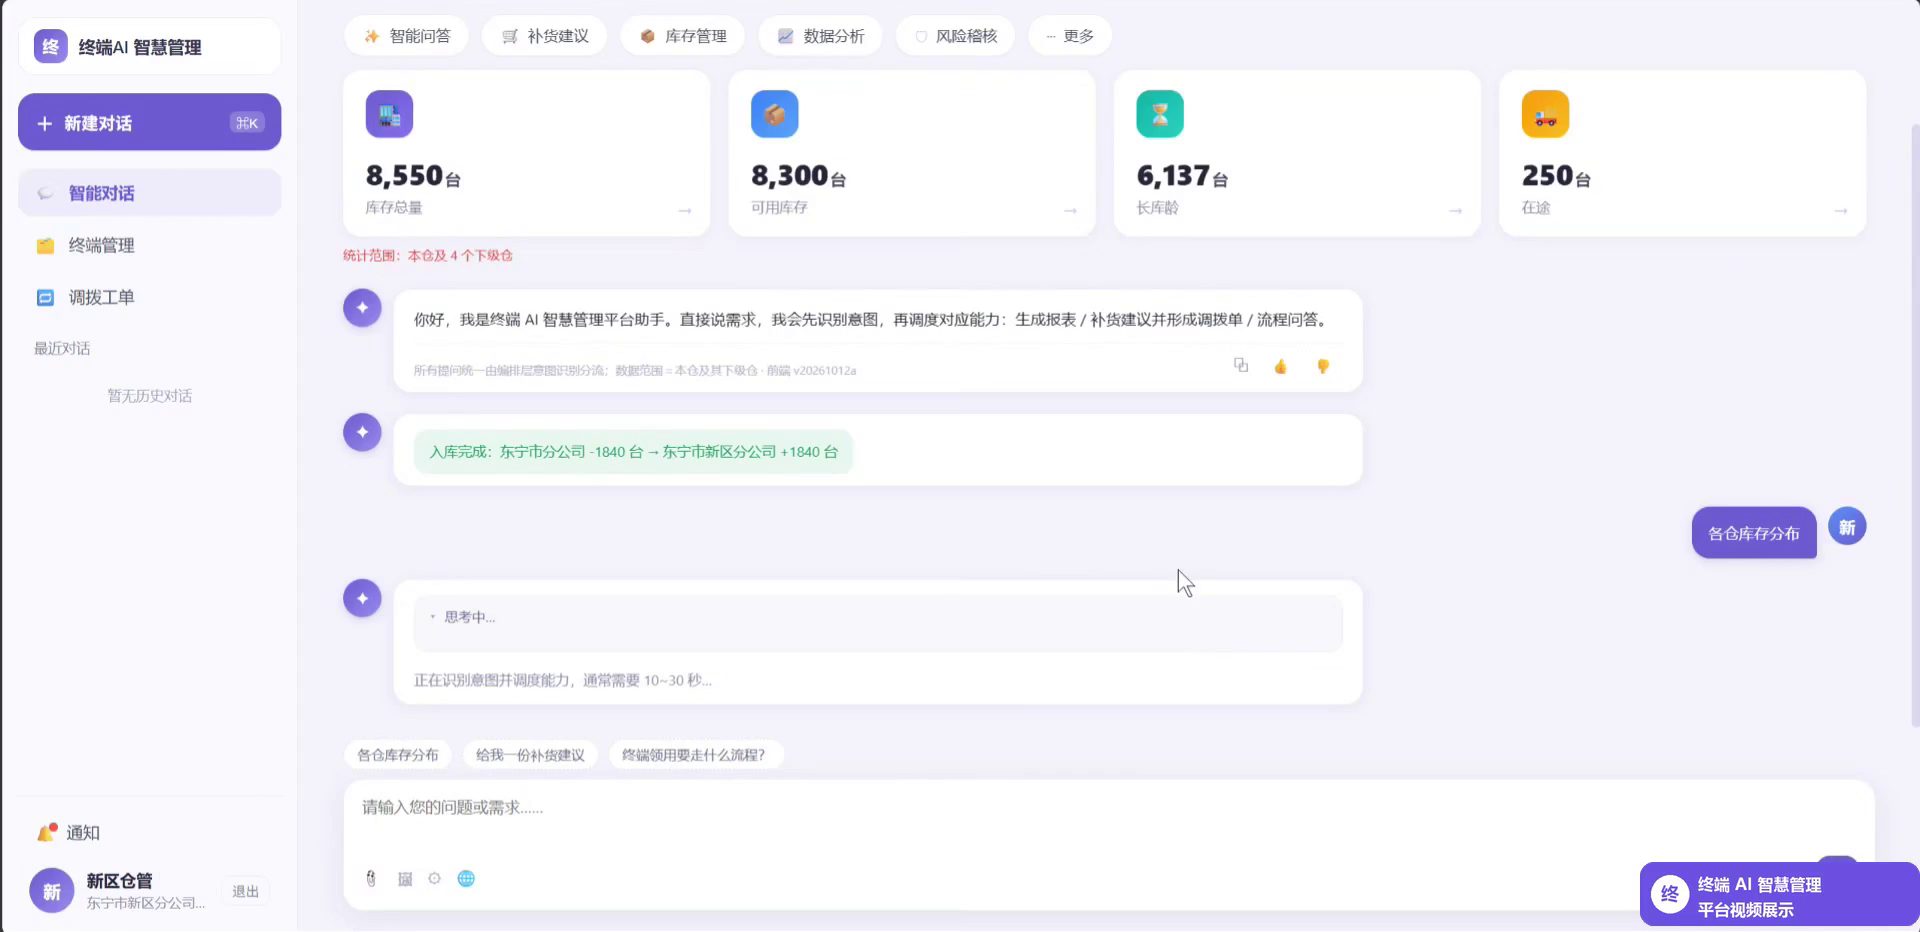This screenshot has width=1920, height=932.
Task: Toggle the globe web search icon
Action: click(x=466, y=878)
